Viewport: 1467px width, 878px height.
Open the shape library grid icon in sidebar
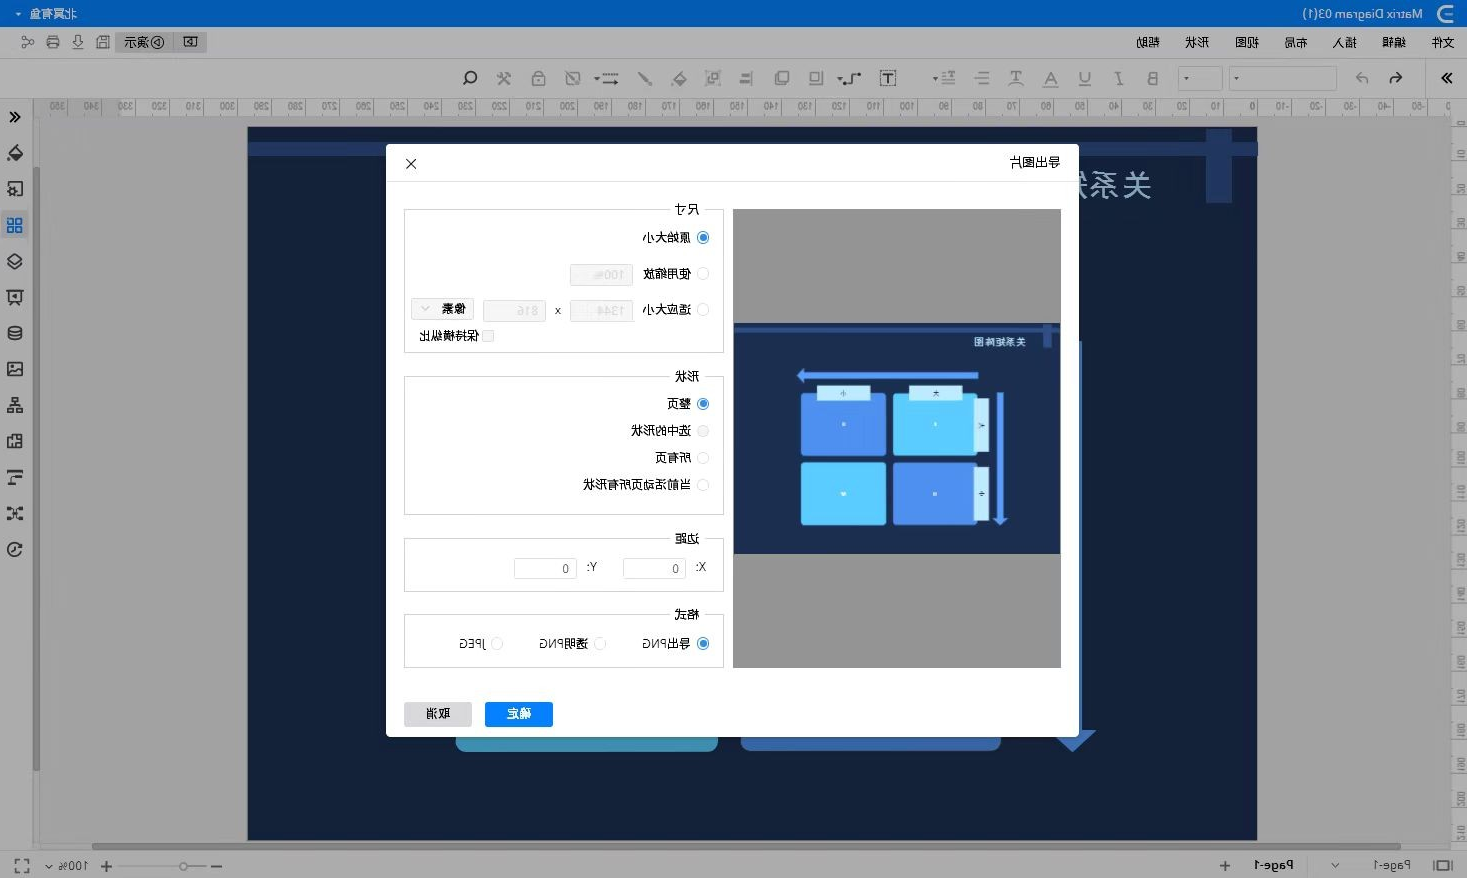coord(15,225)
